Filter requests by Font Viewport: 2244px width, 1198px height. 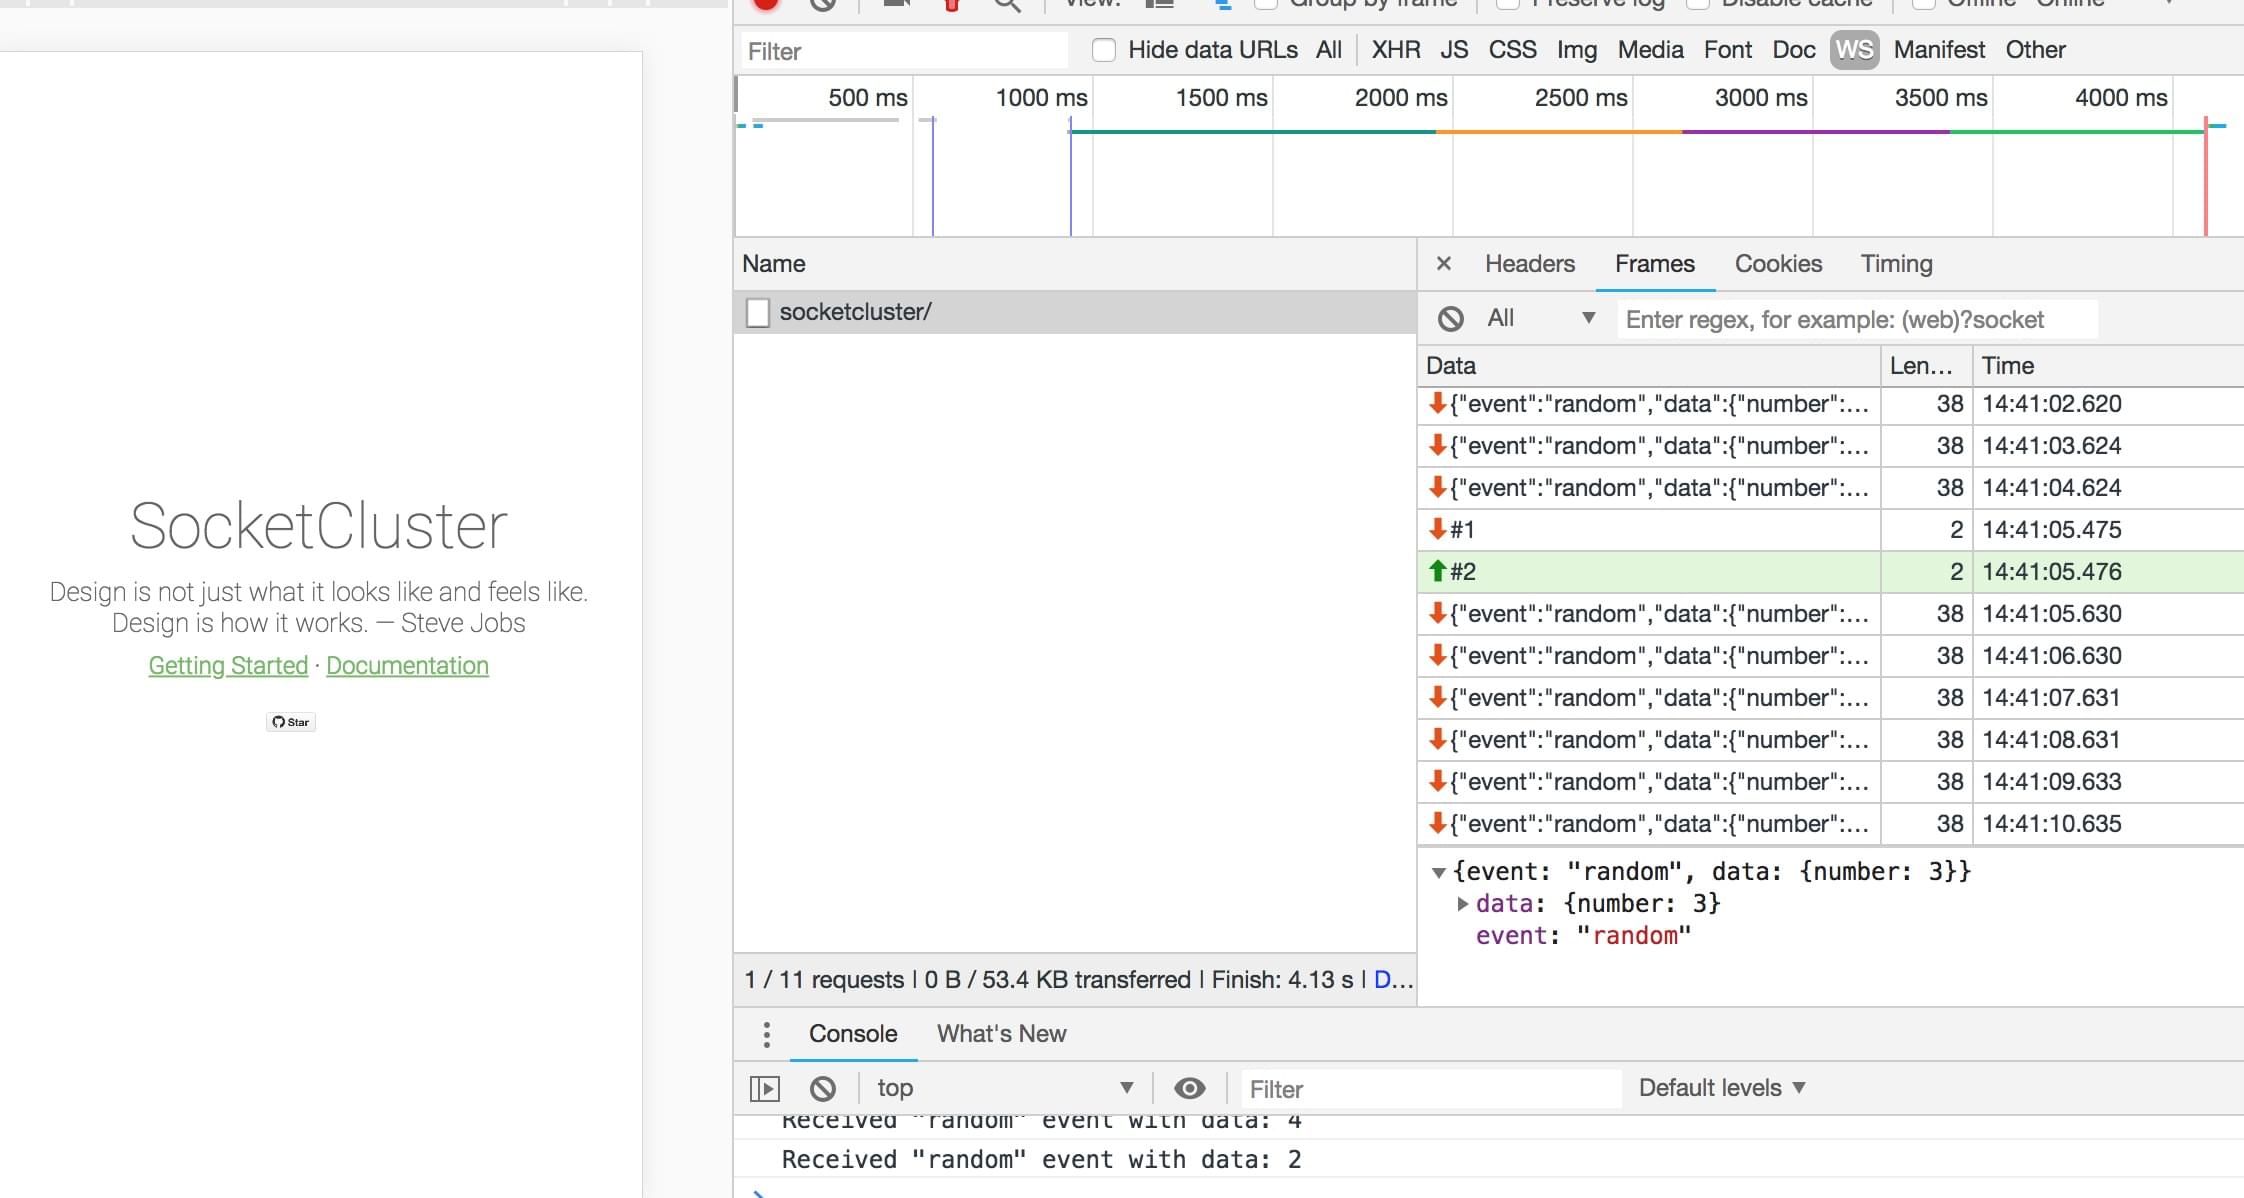click(x=1728, y=50)
